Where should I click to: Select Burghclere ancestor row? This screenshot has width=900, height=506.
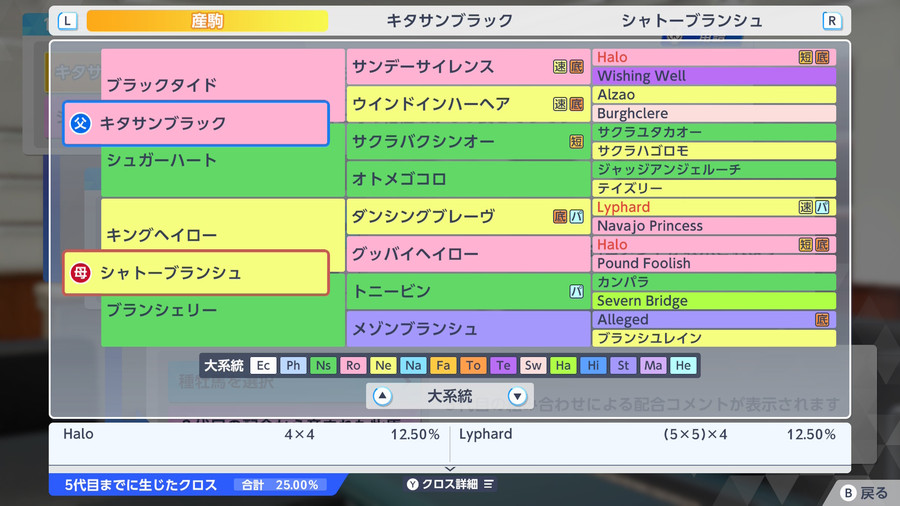pos(714,114)
